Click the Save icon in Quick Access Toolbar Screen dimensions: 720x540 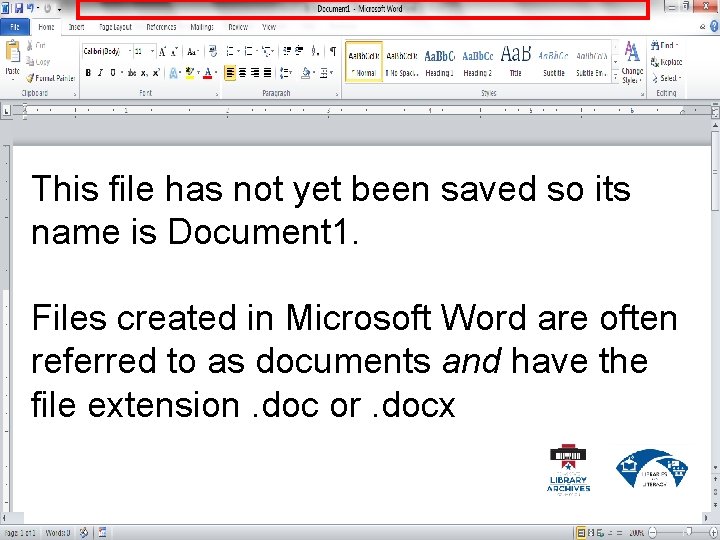[x=19, y=8]
